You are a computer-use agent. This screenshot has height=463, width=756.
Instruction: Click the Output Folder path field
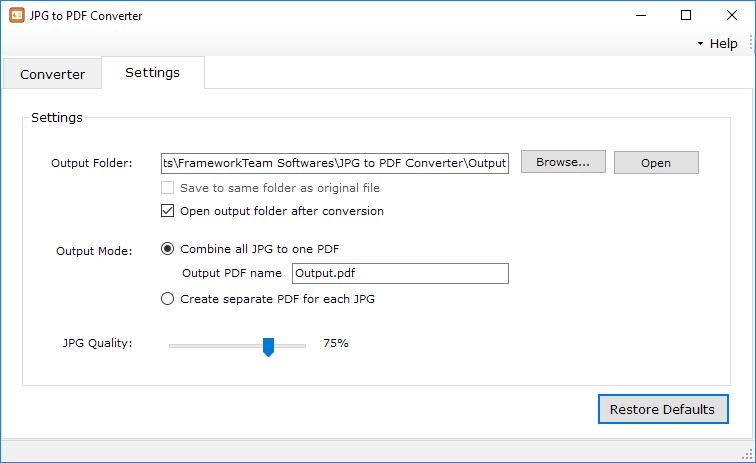click(x=335, y=163)
